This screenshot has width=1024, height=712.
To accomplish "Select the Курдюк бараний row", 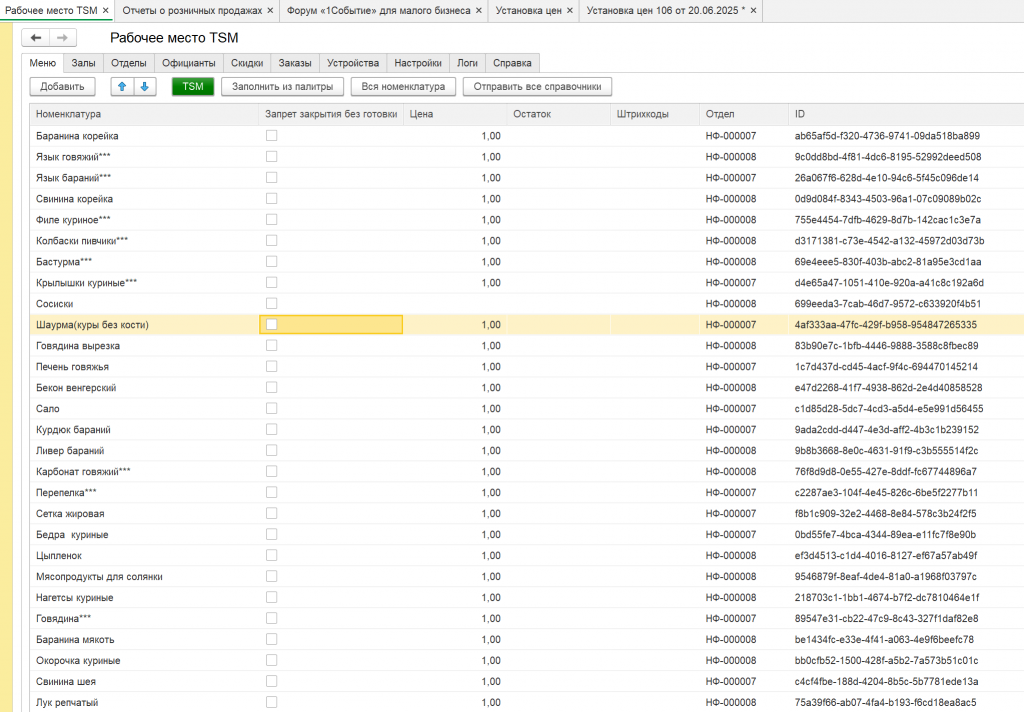I will point(527,429).
